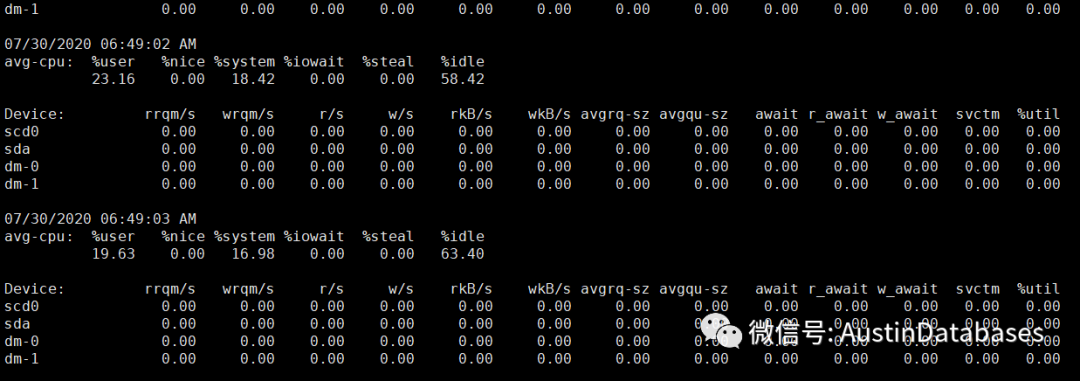Select dm-1 label above the 06:49:02 timestamp
The height and width of the screenshot is (381, 1080).
point(22,9)
